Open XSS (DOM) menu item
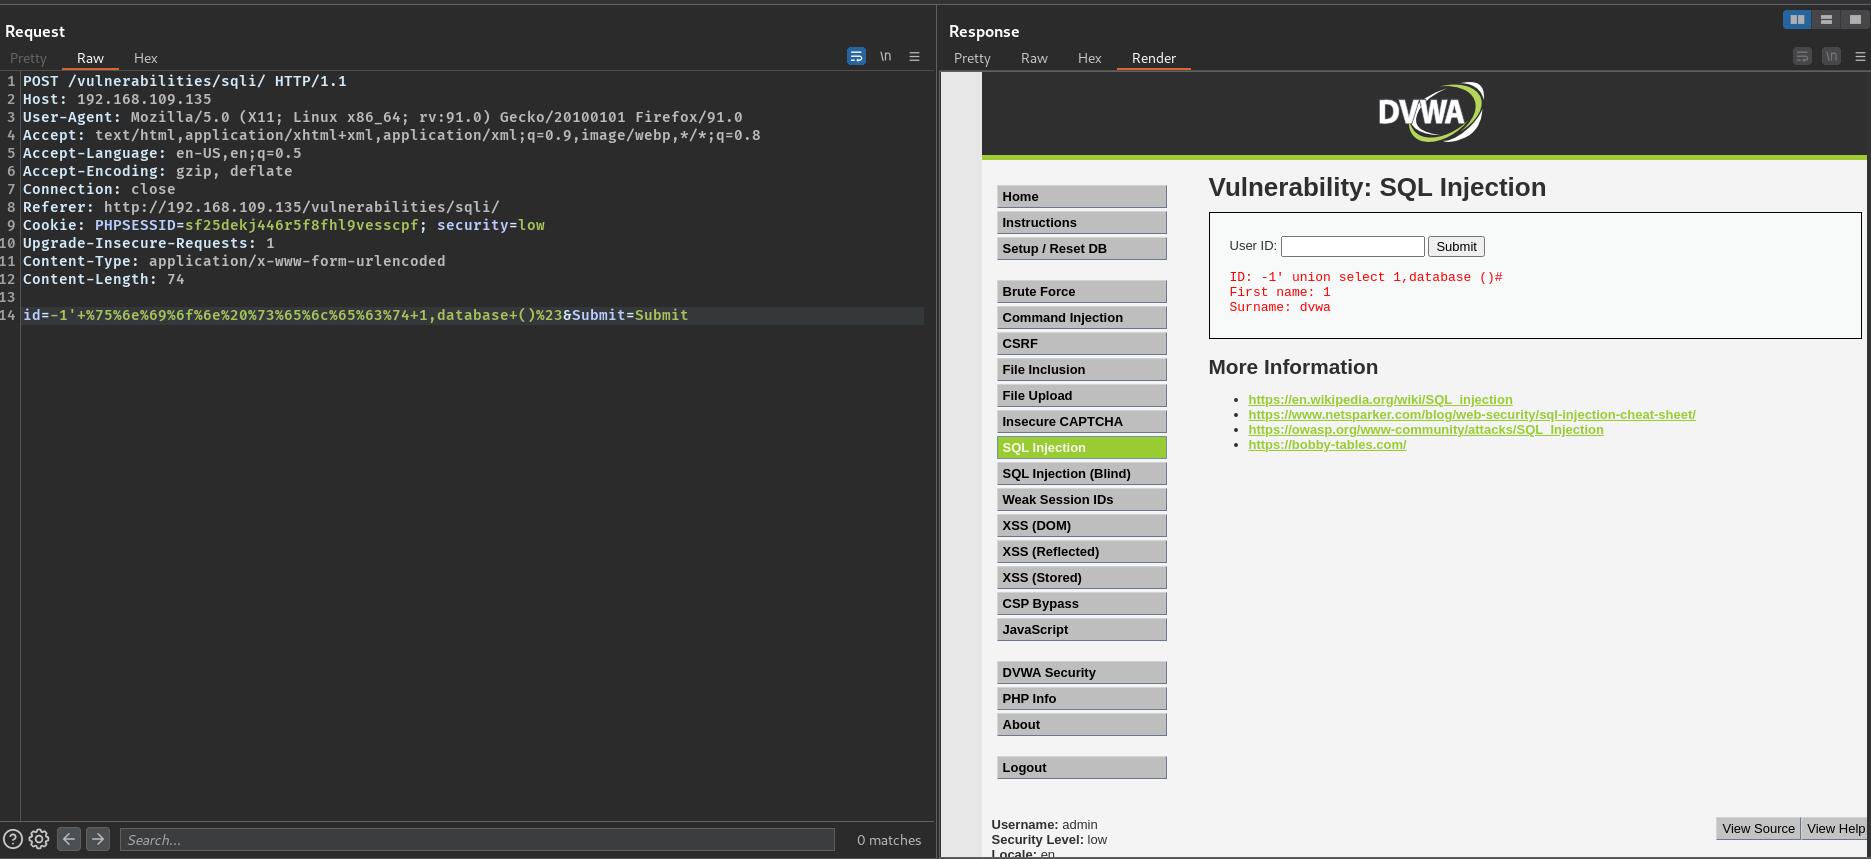Screen dimensions: 1871x859 pyautogui.click(x=1081, y=526)
